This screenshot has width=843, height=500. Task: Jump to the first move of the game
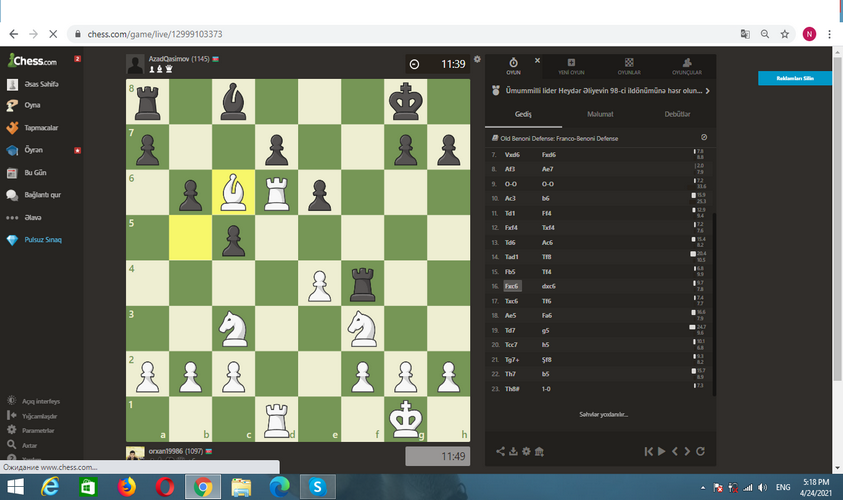pyautogui.click(x=648, y=452)
